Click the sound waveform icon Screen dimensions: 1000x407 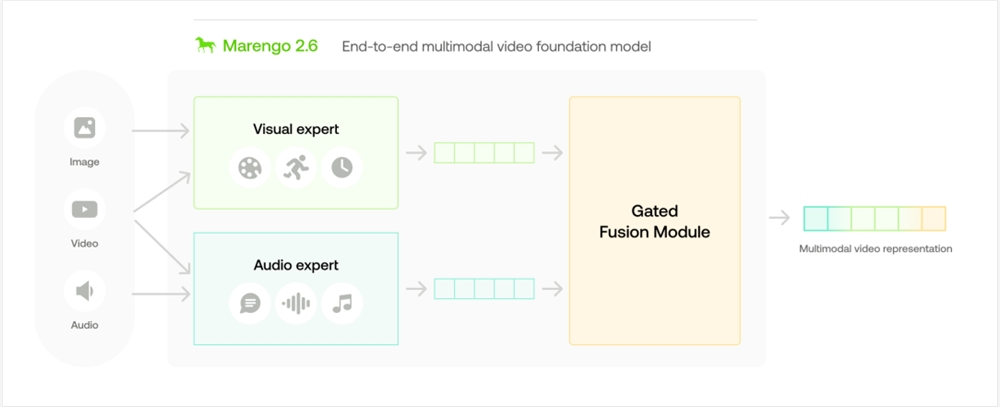coord(296,303)
